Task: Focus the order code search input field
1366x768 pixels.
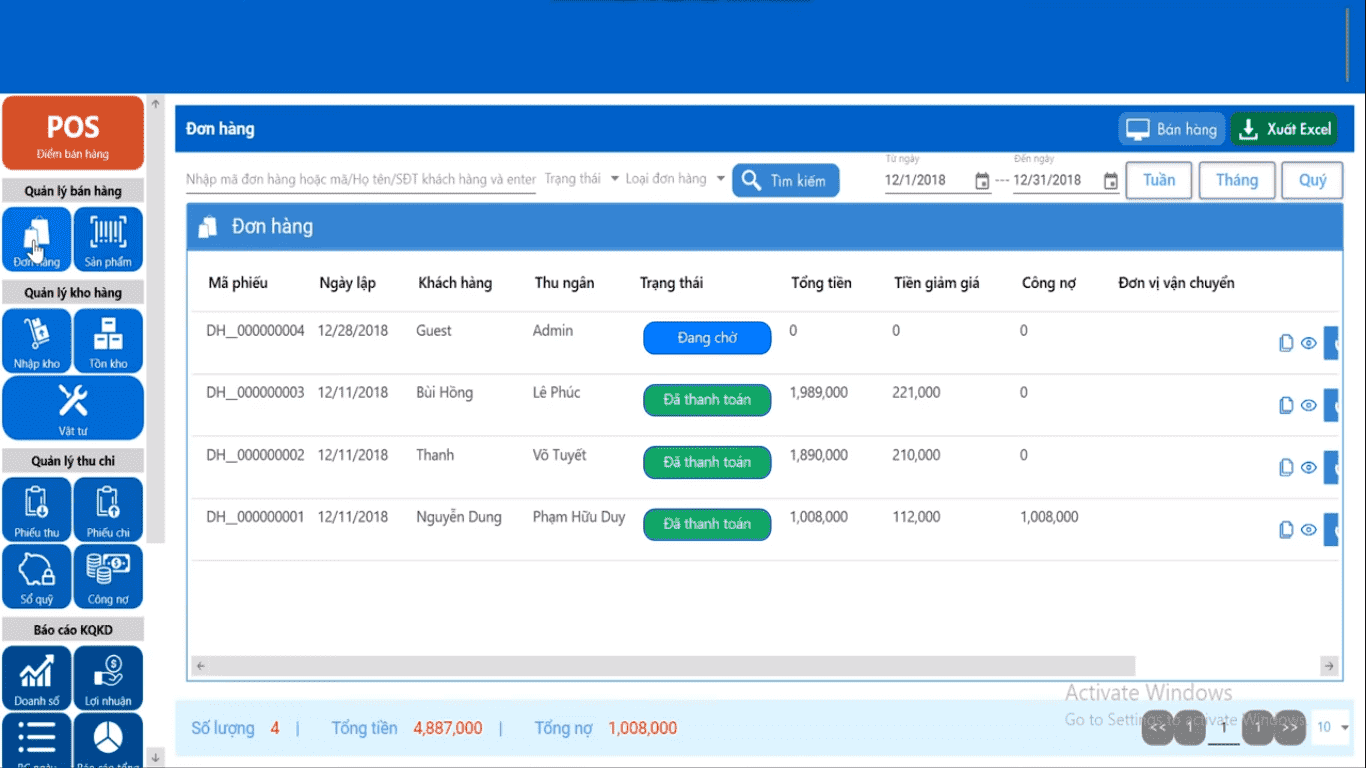Action: pos(361,180)
